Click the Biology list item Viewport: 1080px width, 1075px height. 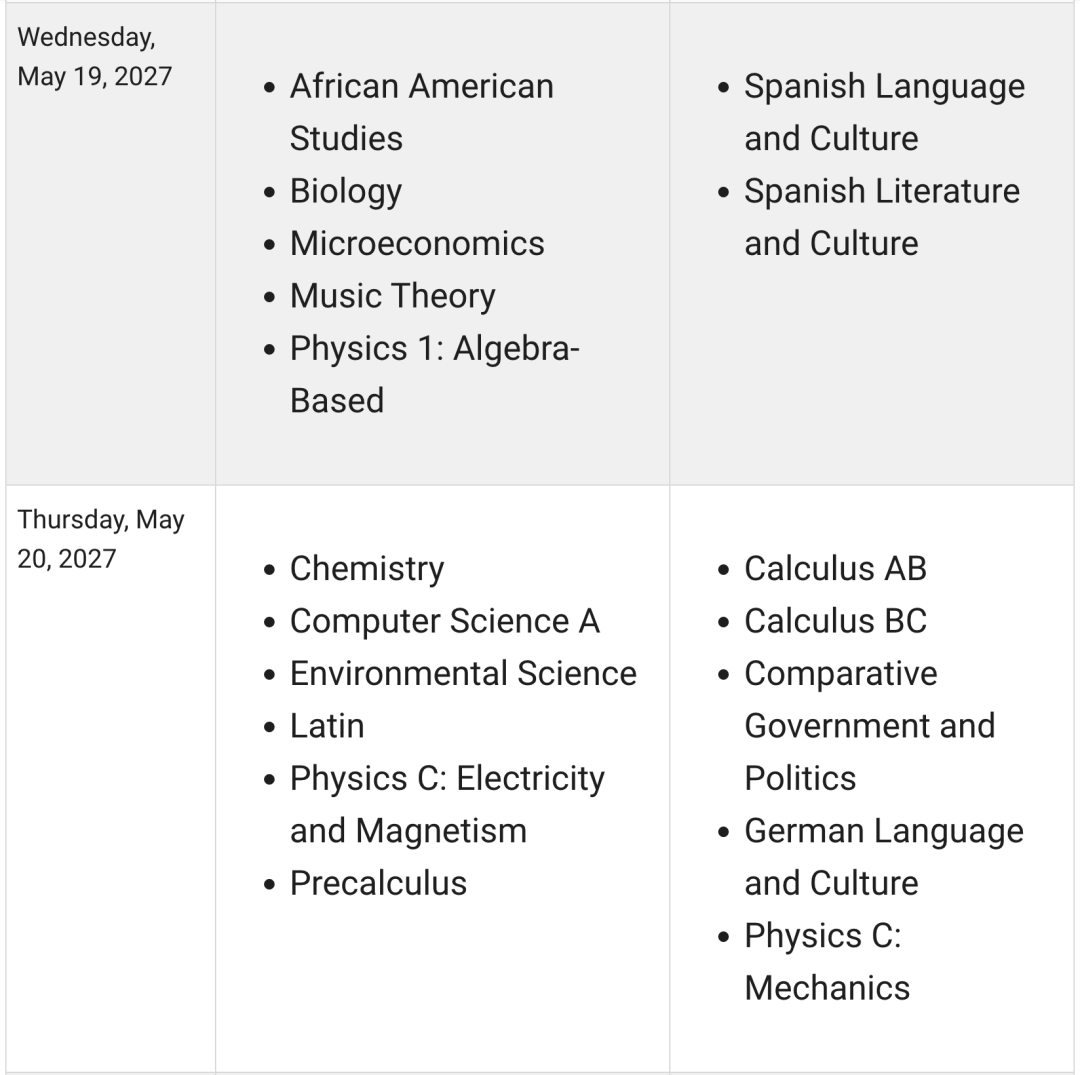tap(346, 191)
